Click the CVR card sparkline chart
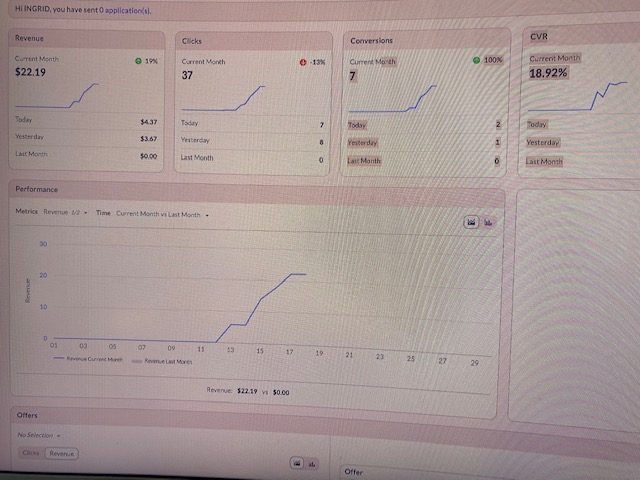This screenshot has width=640, height=480. (x=578, y=97)
